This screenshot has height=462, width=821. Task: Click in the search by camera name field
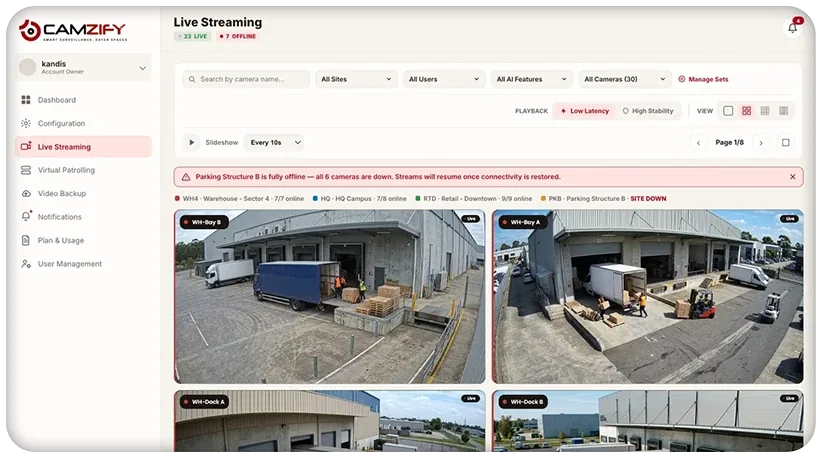pos(246,79)
